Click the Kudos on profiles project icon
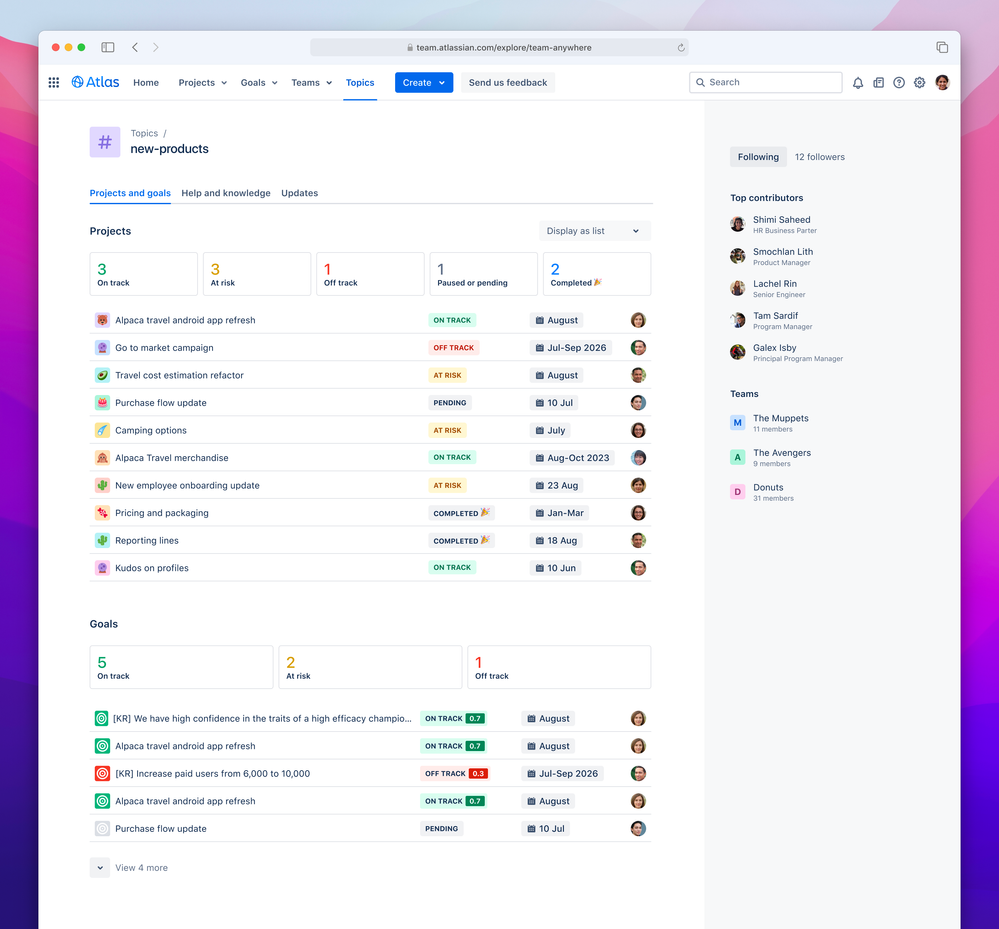This screenshot has height=929, width=999. [x=102, y=568]
